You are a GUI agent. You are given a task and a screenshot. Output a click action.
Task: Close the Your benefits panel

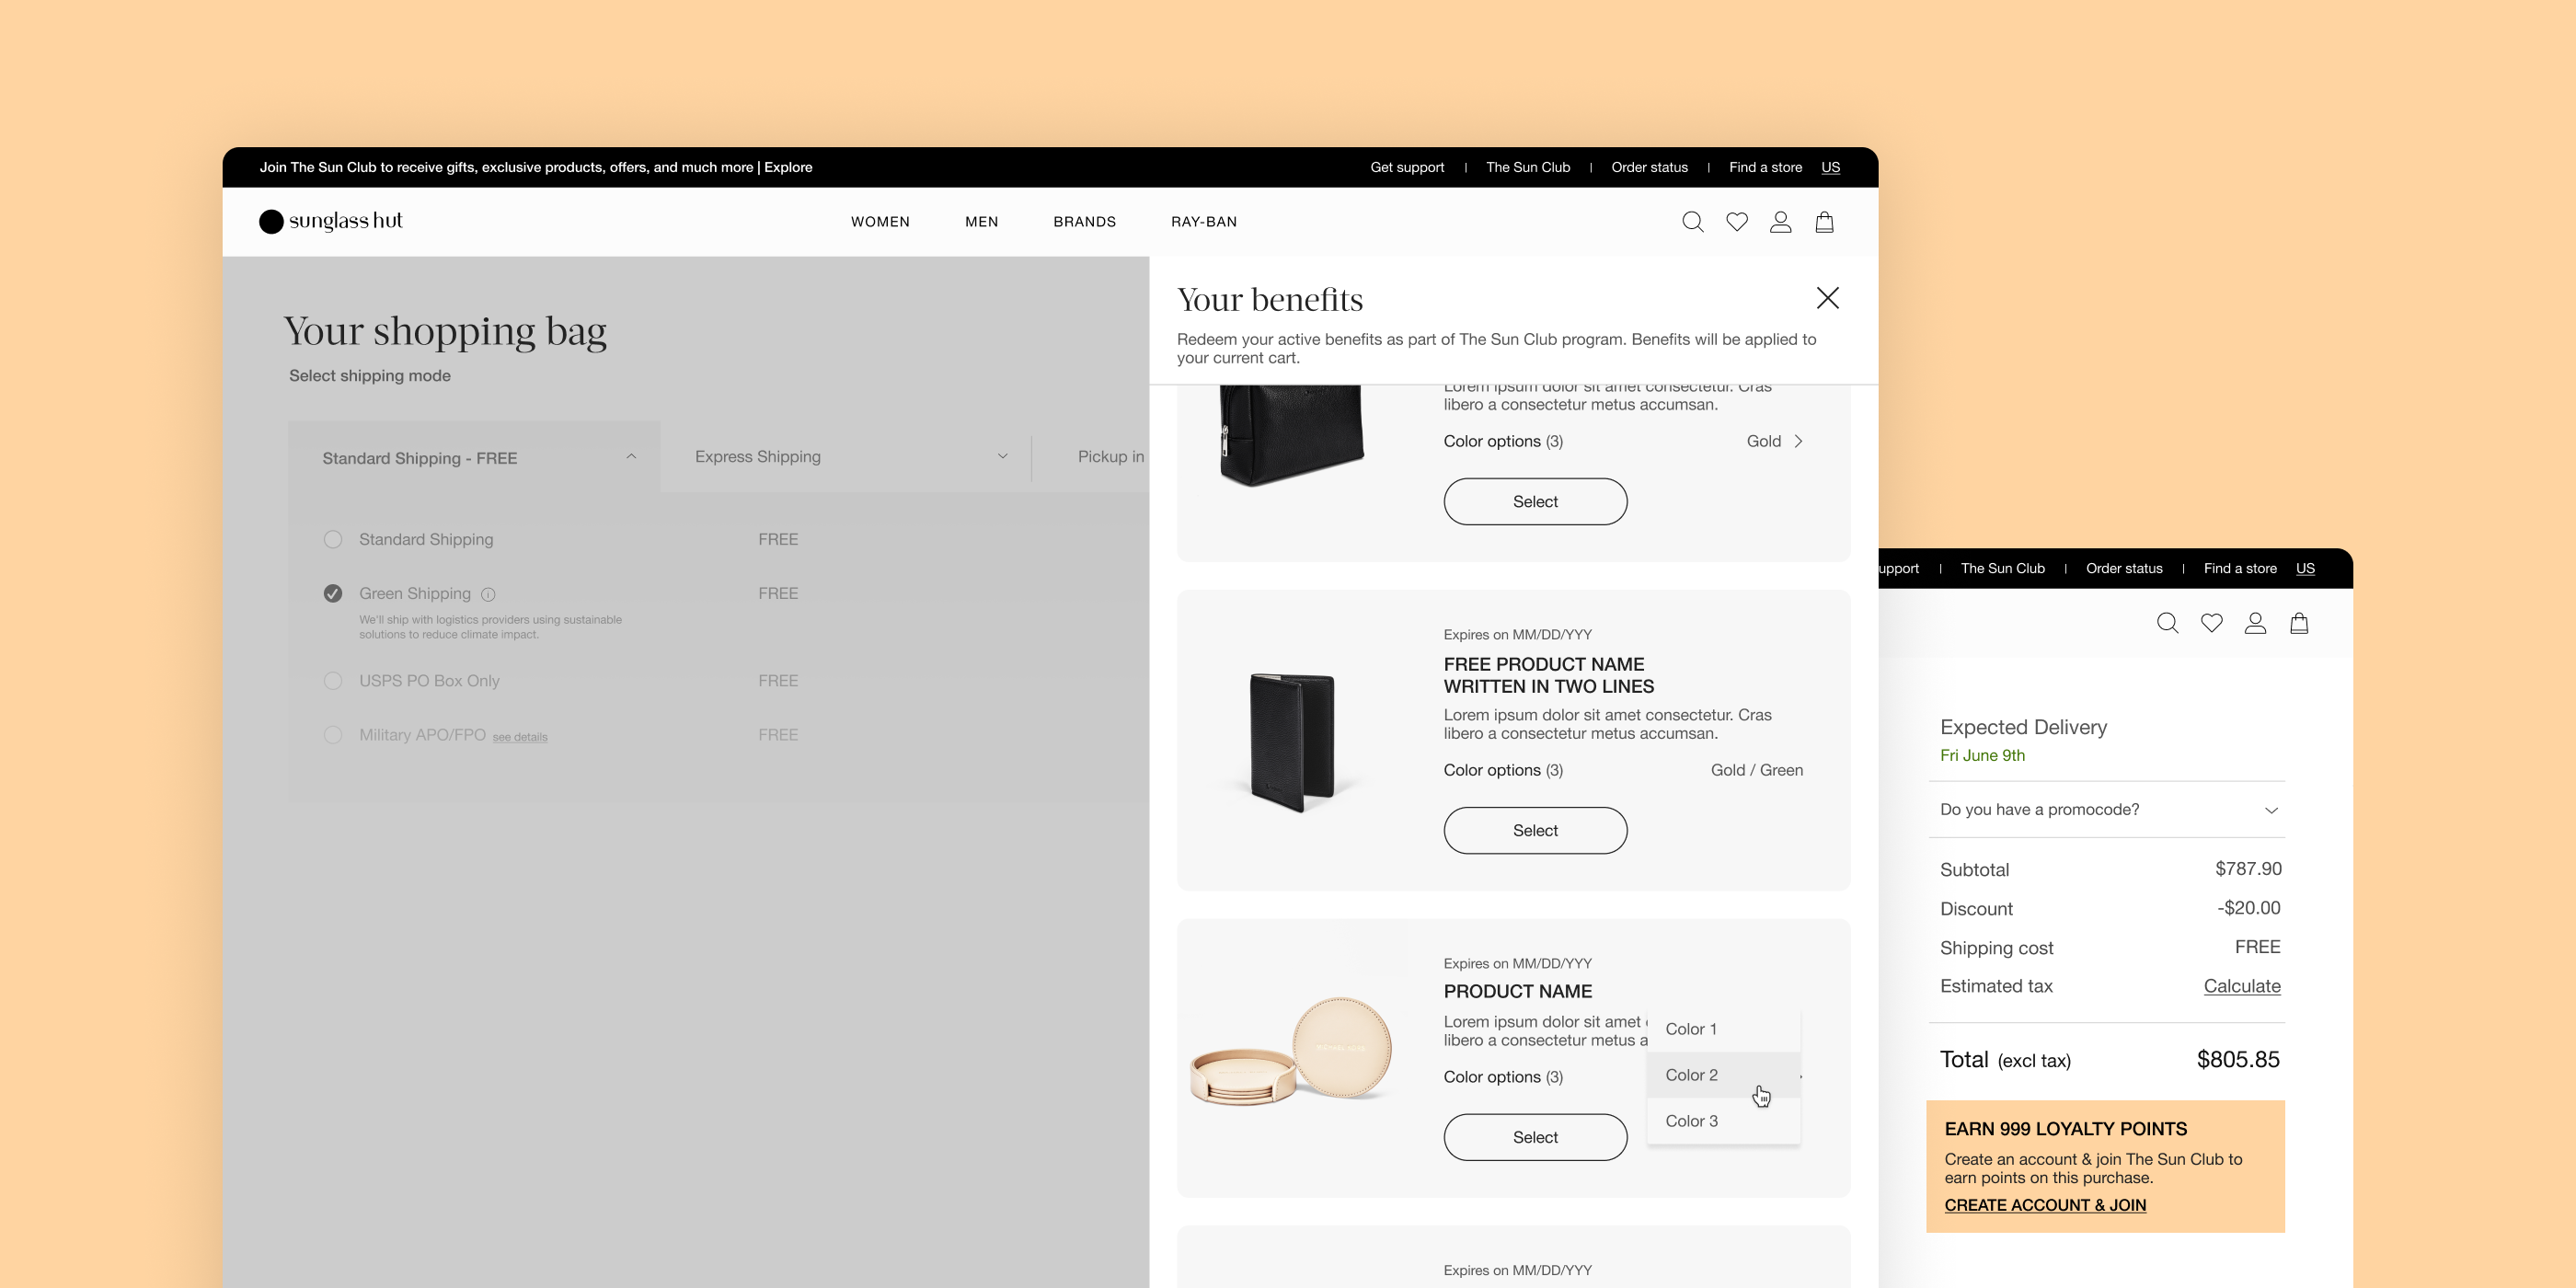[x=1827, y=298]
